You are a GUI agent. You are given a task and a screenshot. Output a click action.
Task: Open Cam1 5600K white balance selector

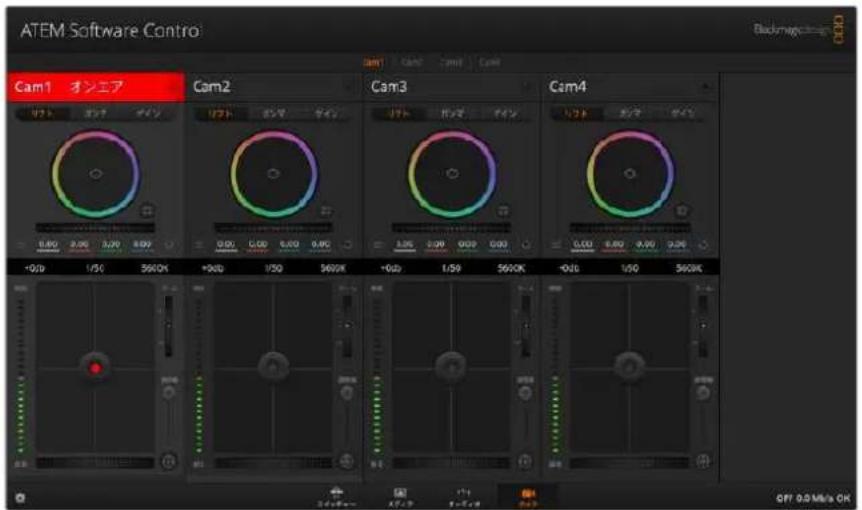click(x=155, y=268)
